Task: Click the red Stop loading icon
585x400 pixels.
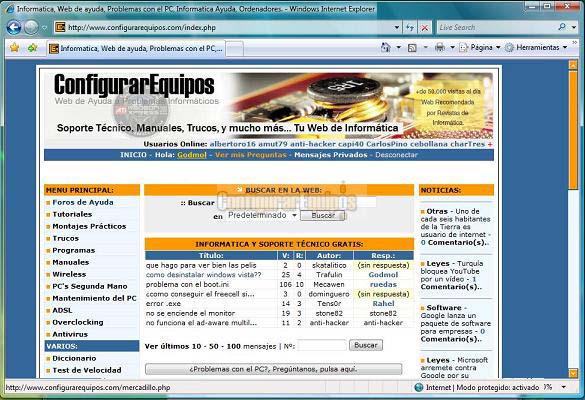Action: click(425, 28)
